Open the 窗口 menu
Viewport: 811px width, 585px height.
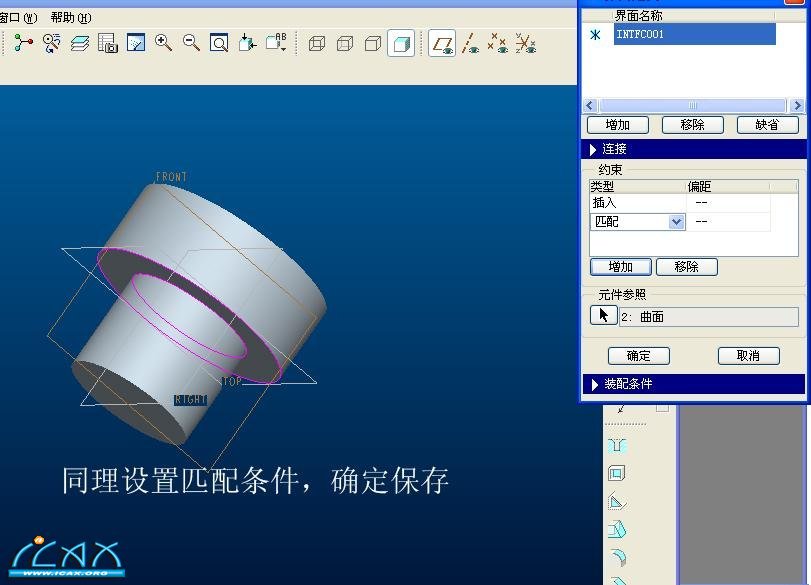point(18,18)
